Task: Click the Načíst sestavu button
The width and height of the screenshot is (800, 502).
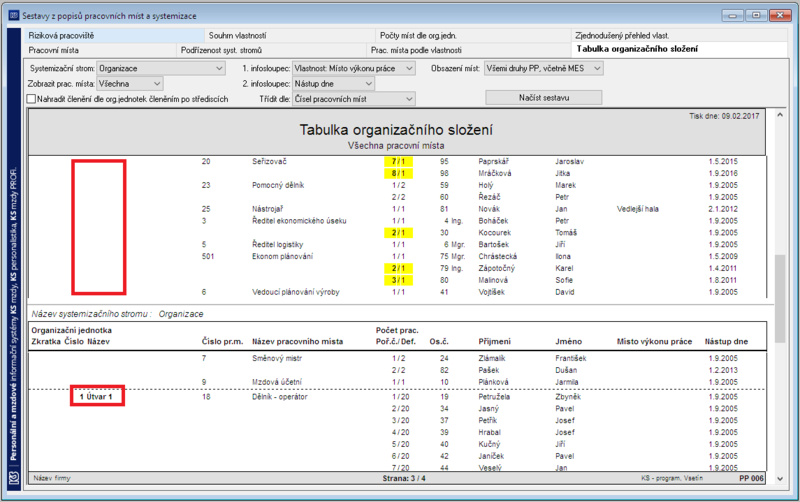Action: tap(544, 97)
